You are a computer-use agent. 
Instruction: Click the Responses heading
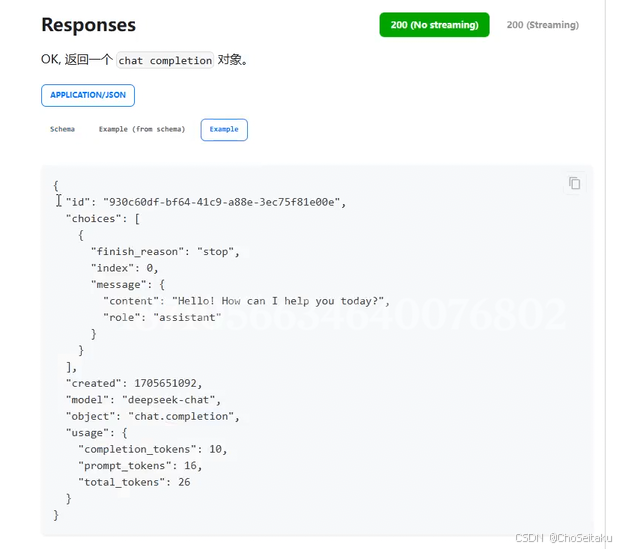coord(89,25)
